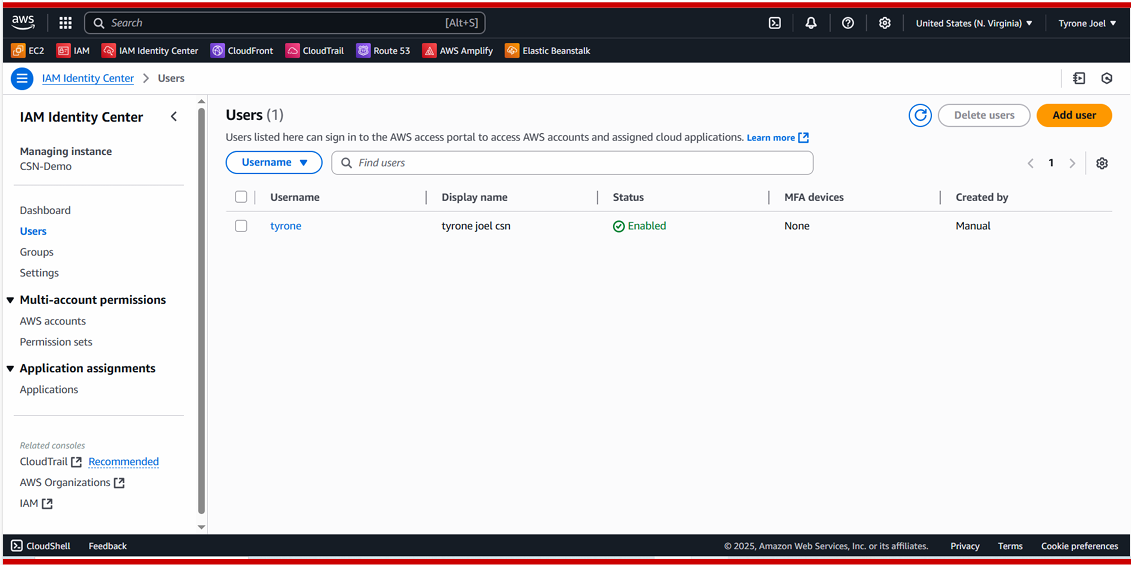Open the tyrone username link
Screen dimensions: 1131x565
point(285,226)
